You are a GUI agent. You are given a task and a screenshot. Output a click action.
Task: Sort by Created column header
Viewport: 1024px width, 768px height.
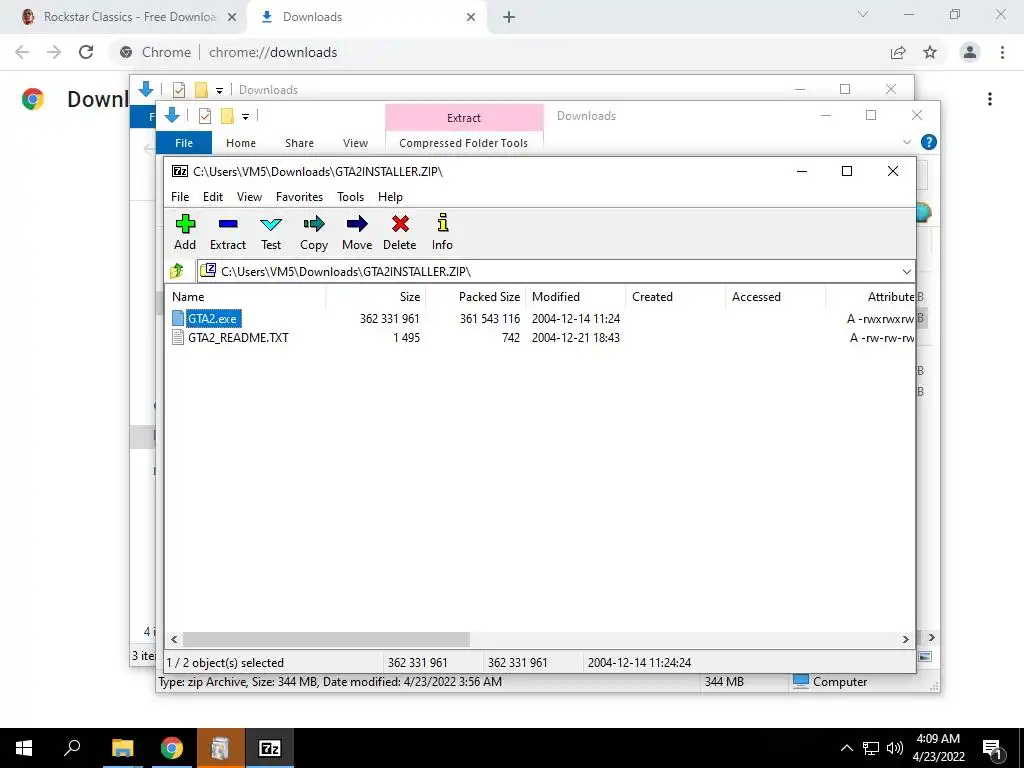point(676,296)
